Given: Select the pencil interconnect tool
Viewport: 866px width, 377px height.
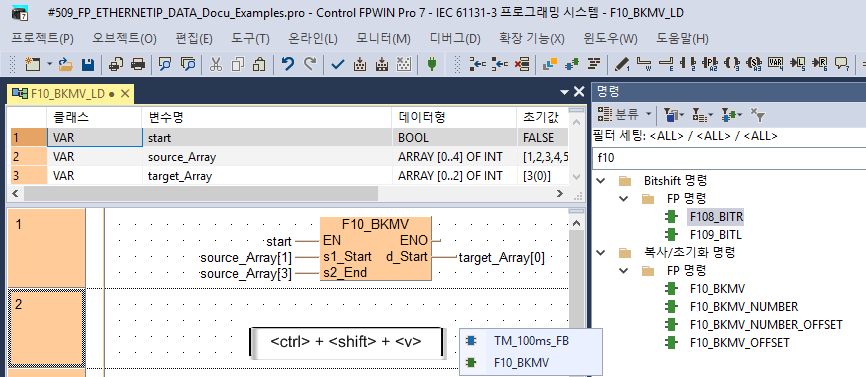Looking at the screenshot, I should pyautogui.click(x=622, y=64).
